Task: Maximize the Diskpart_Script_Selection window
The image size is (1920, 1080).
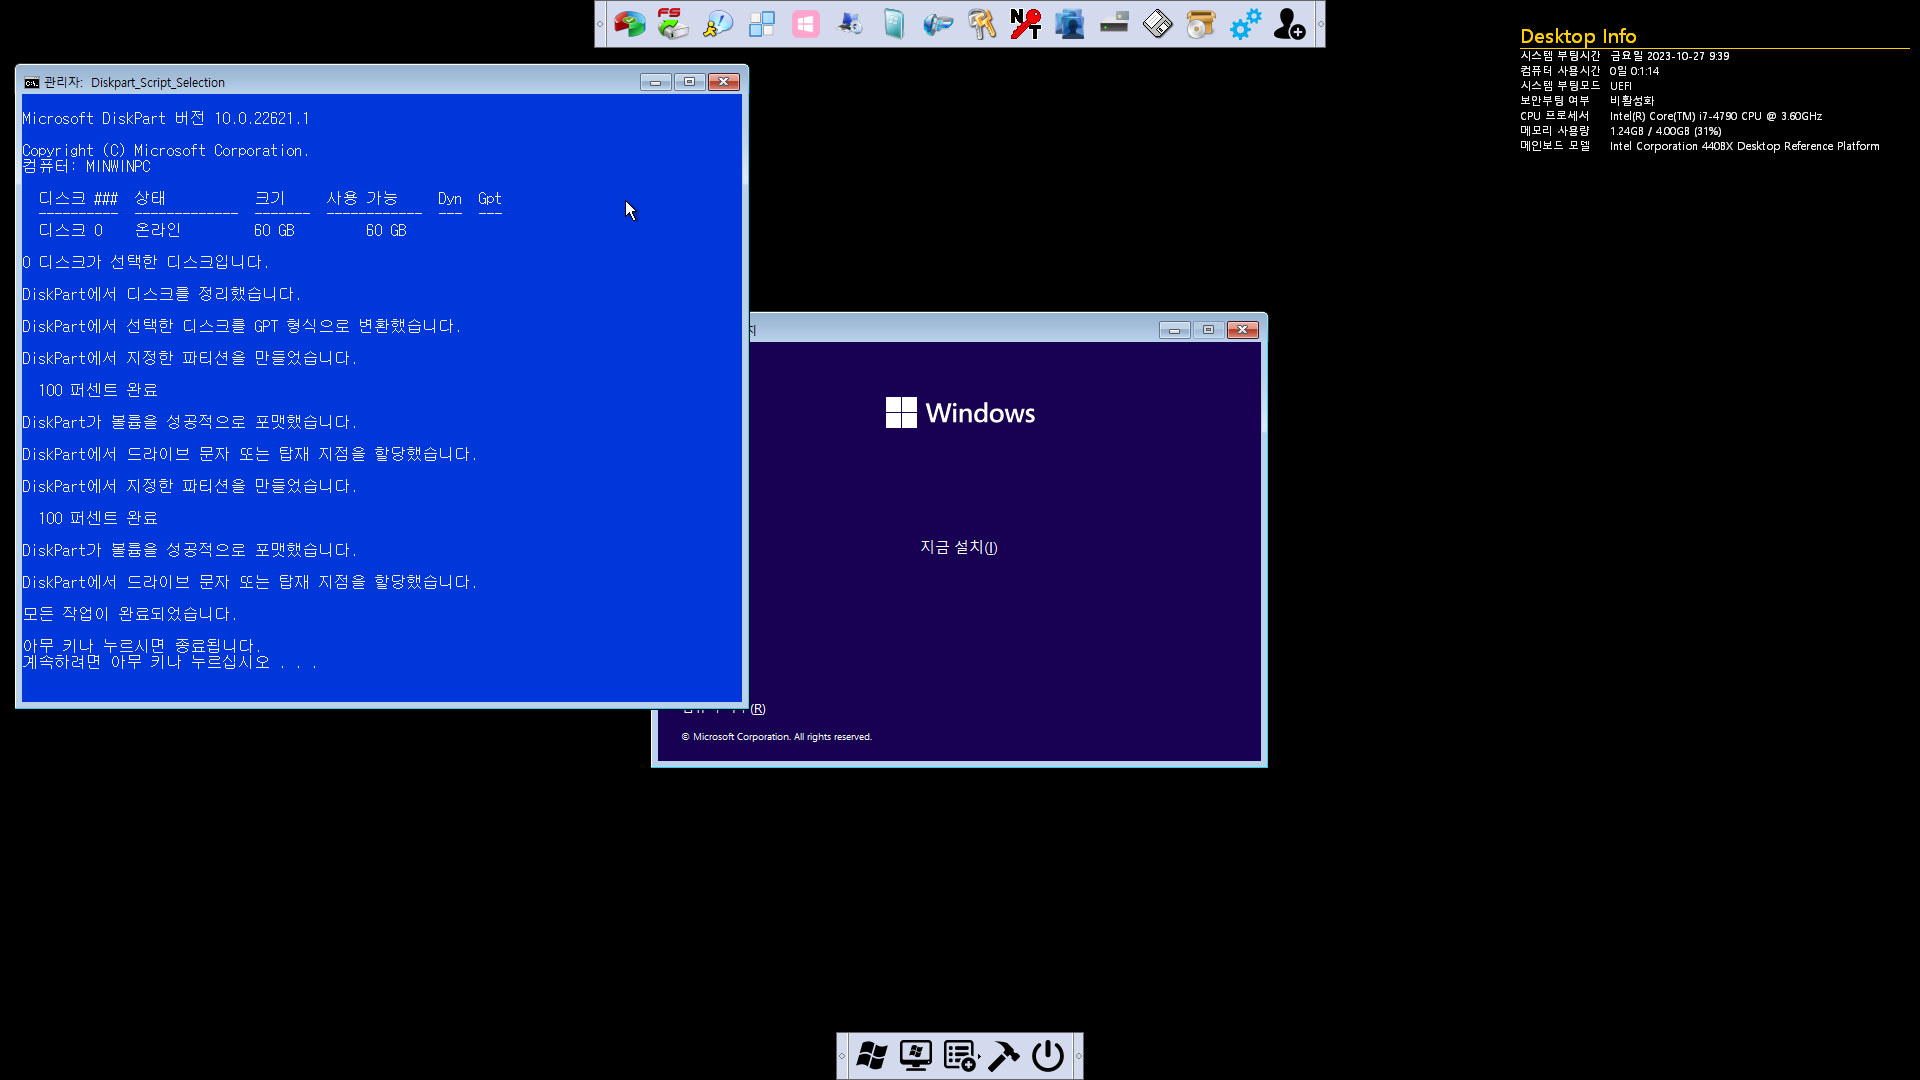Action: pos(690,82)
